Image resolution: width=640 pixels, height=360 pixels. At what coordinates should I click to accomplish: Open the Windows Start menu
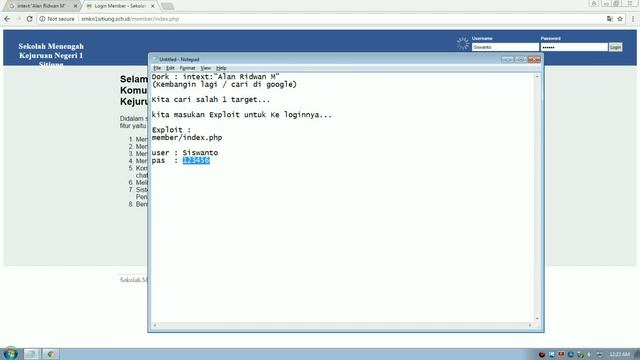pyautogui.click(x=10, y=353)
